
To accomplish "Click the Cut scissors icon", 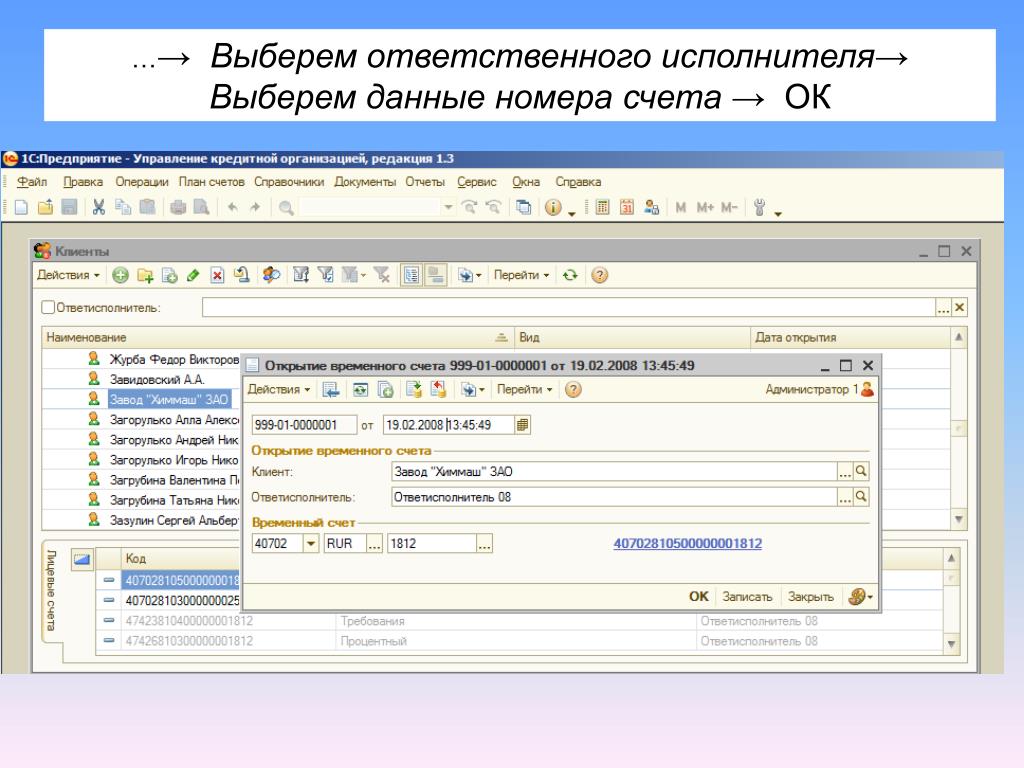I will pos(99,208).
